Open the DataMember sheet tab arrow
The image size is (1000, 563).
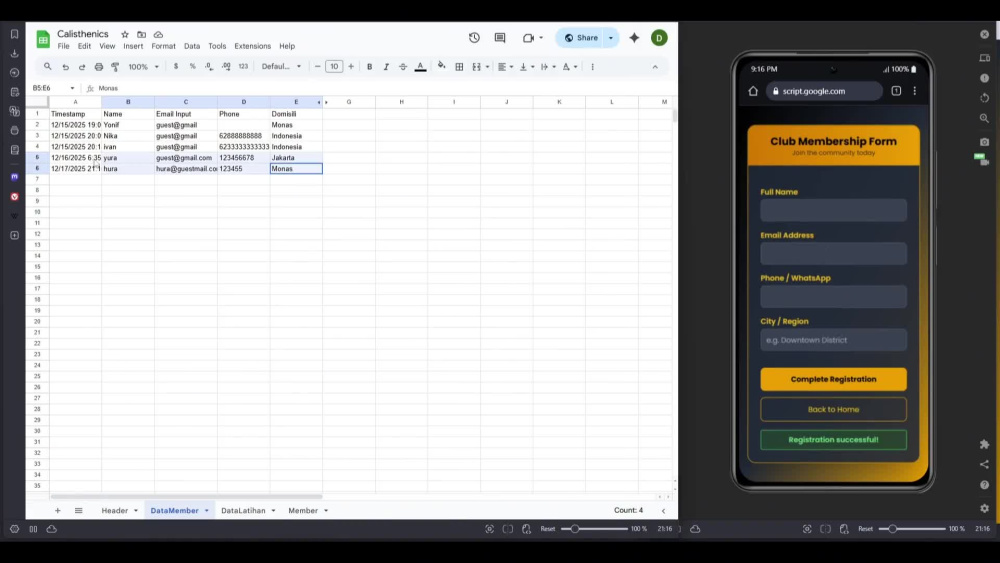[x=207, y=511]
